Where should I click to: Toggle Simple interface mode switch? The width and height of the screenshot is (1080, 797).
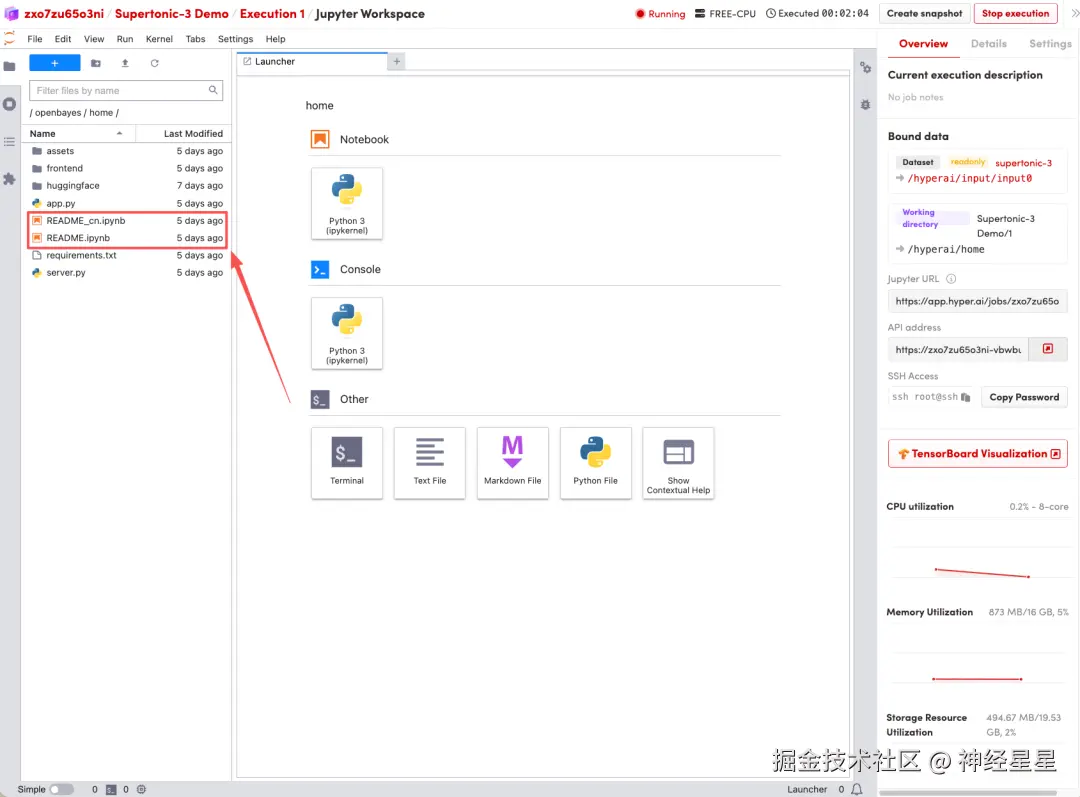(x=61, y=789)
